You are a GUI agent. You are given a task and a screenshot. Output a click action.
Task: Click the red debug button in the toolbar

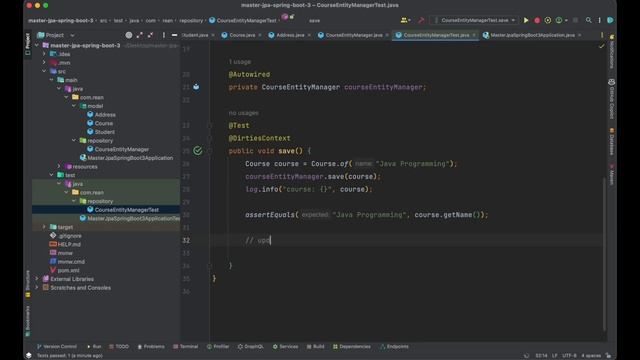[537, 20]
